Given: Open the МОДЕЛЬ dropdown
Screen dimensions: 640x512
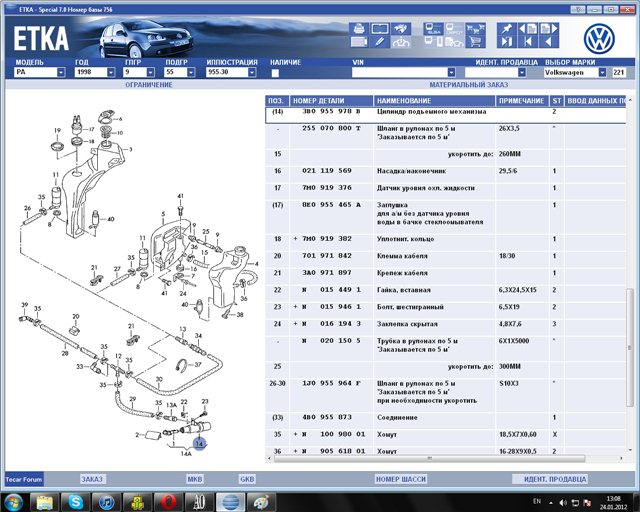Looking at the screenshot, I should [61, 72].
